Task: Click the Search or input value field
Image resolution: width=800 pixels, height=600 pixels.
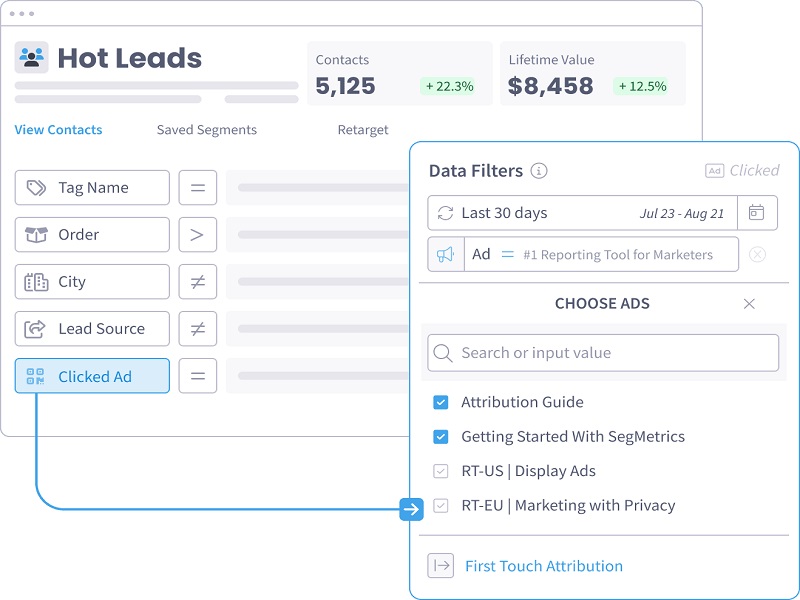Action: click(602, 353)
